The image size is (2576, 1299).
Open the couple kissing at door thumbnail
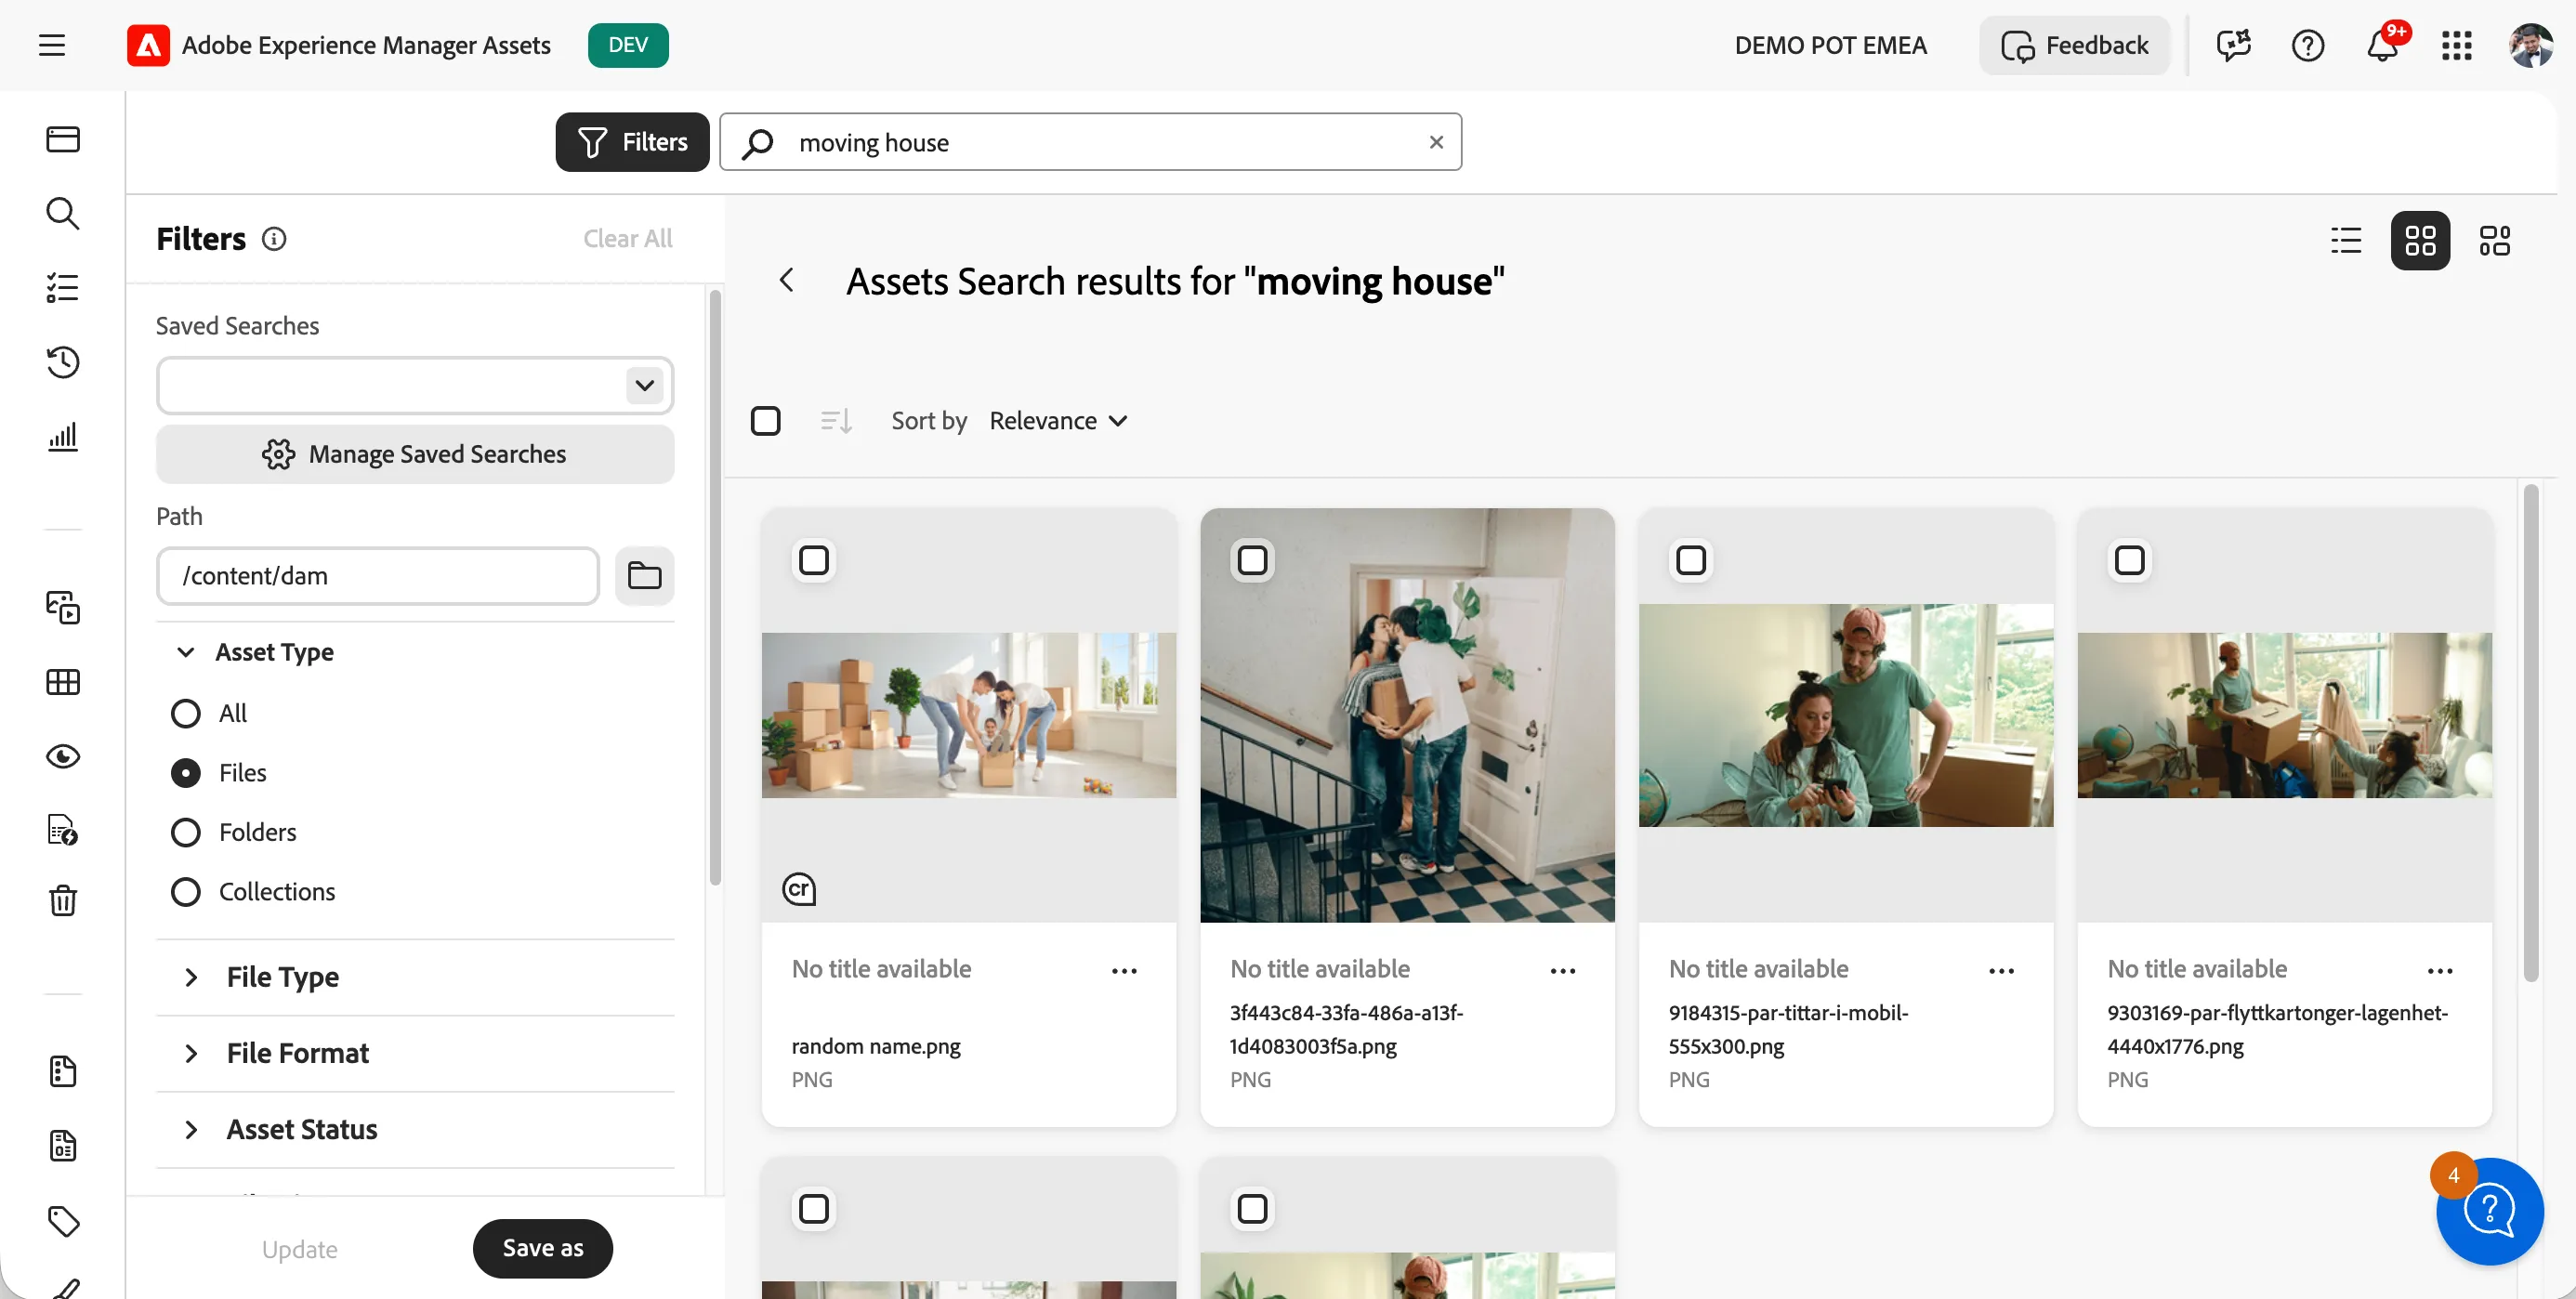[x=1407, y=715]
